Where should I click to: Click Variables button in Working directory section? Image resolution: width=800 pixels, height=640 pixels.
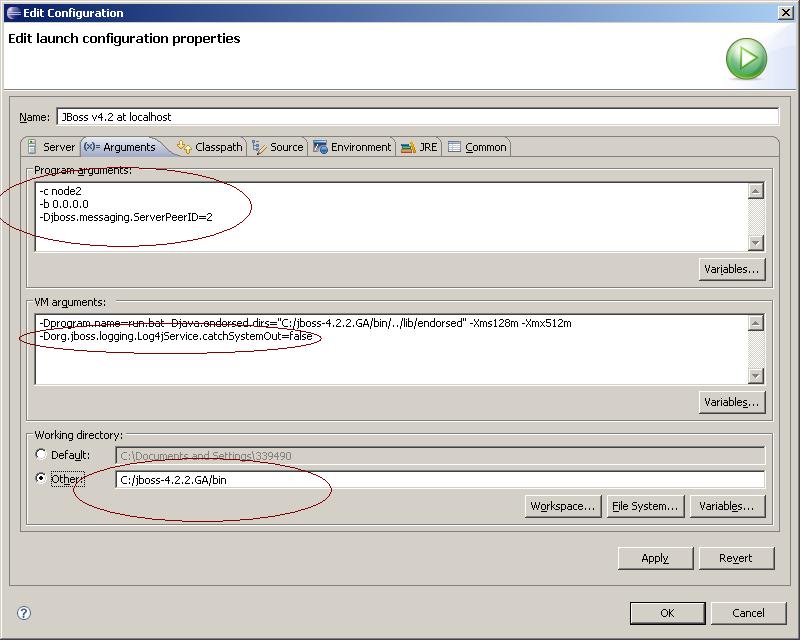(x=727, y=506)
